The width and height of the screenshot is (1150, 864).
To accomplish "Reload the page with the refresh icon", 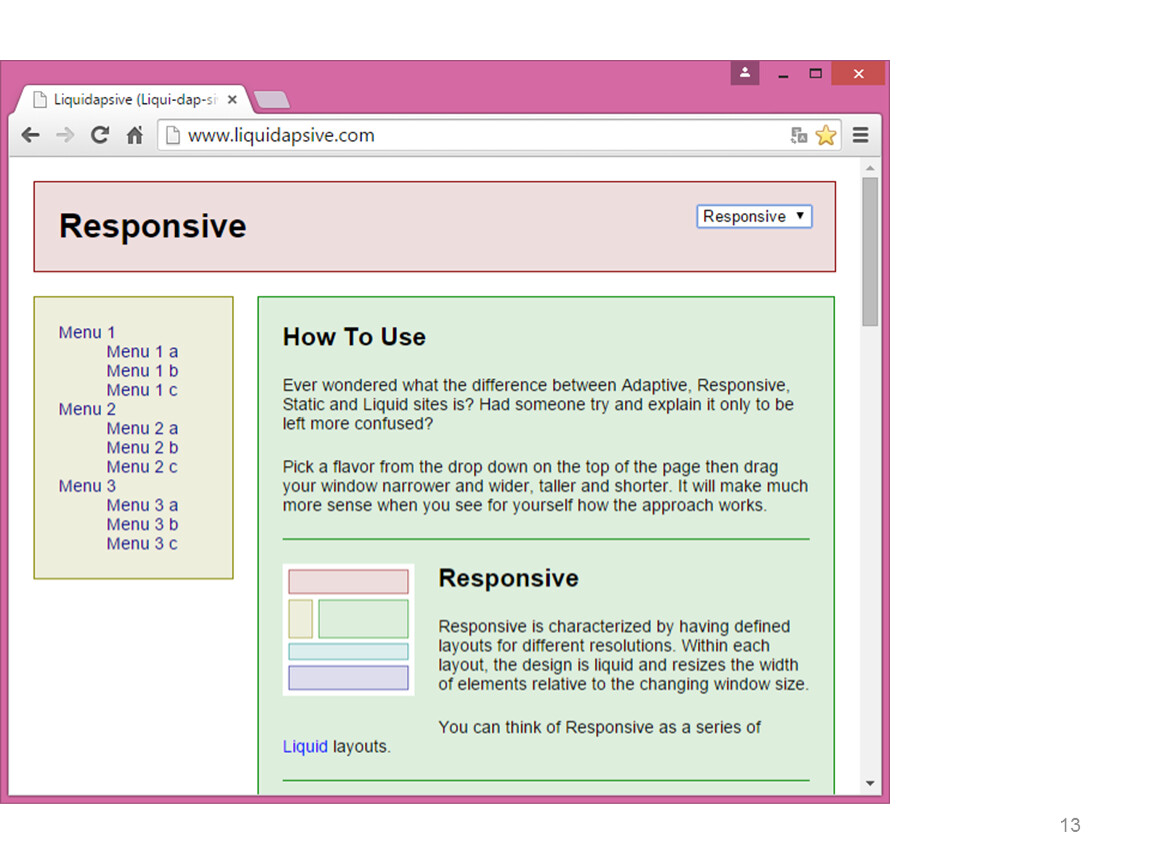I will point(99,135).
